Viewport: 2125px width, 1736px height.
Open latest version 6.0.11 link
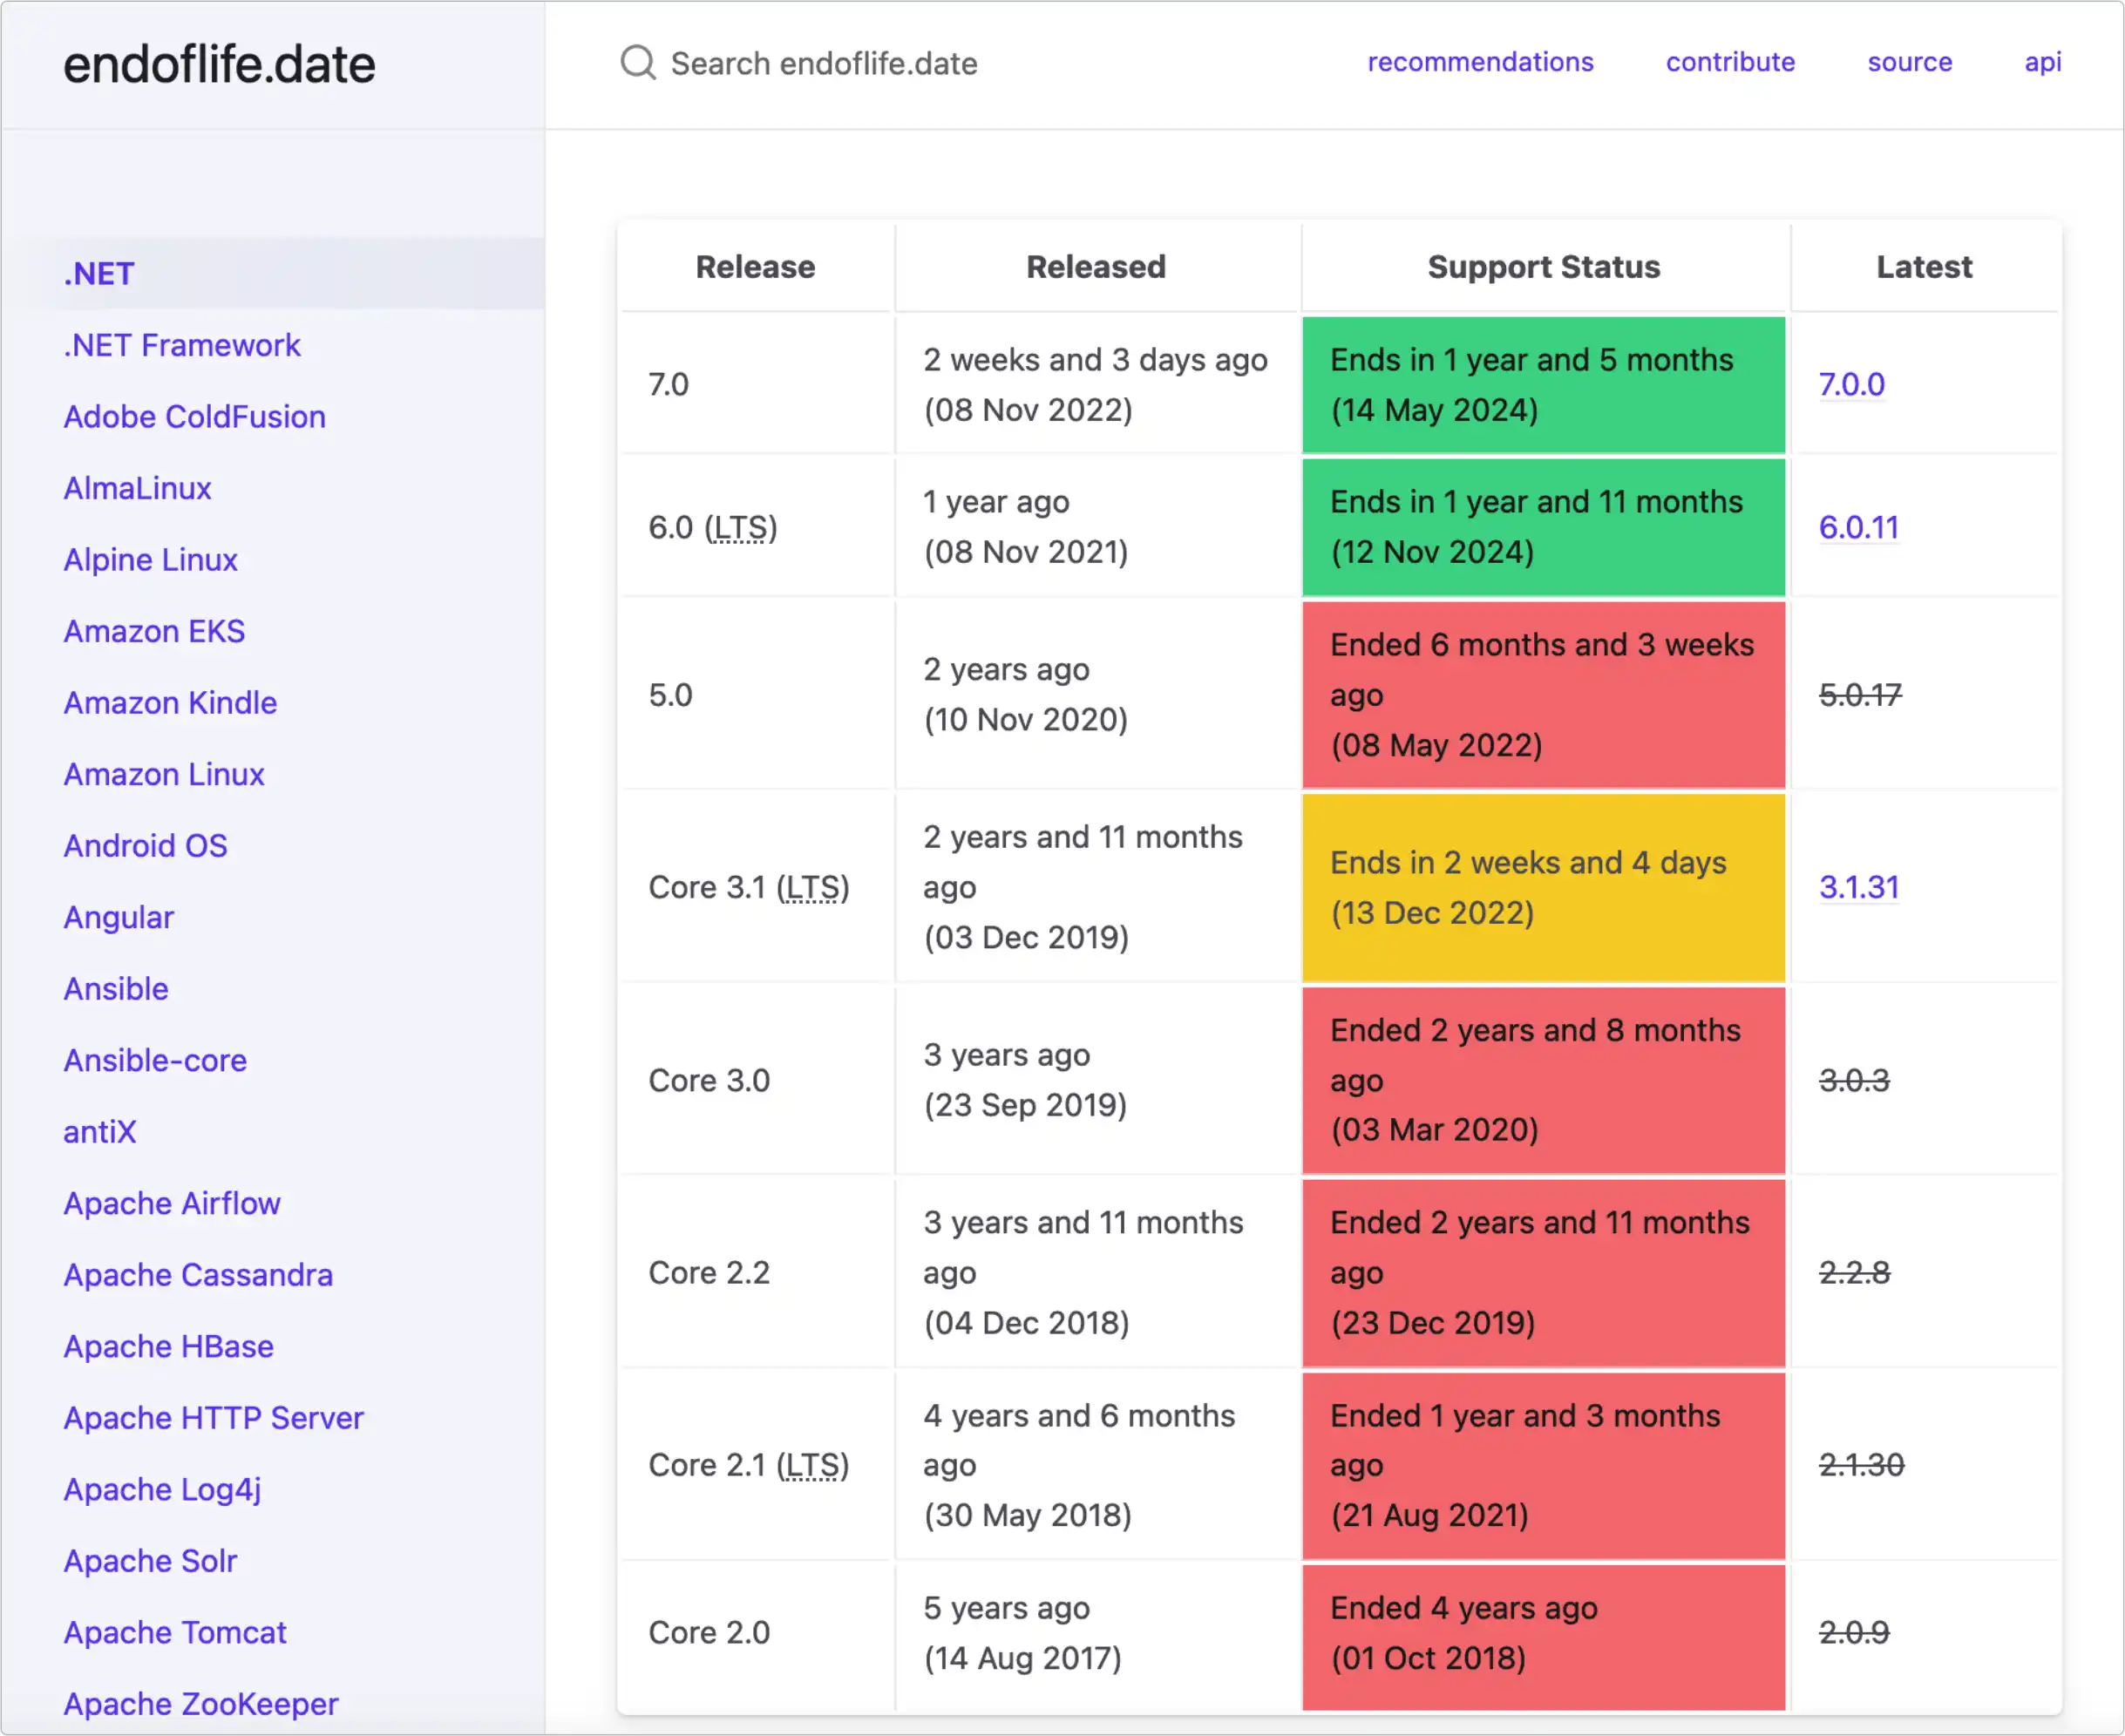pyautogui.click(x=1857, y=527)
